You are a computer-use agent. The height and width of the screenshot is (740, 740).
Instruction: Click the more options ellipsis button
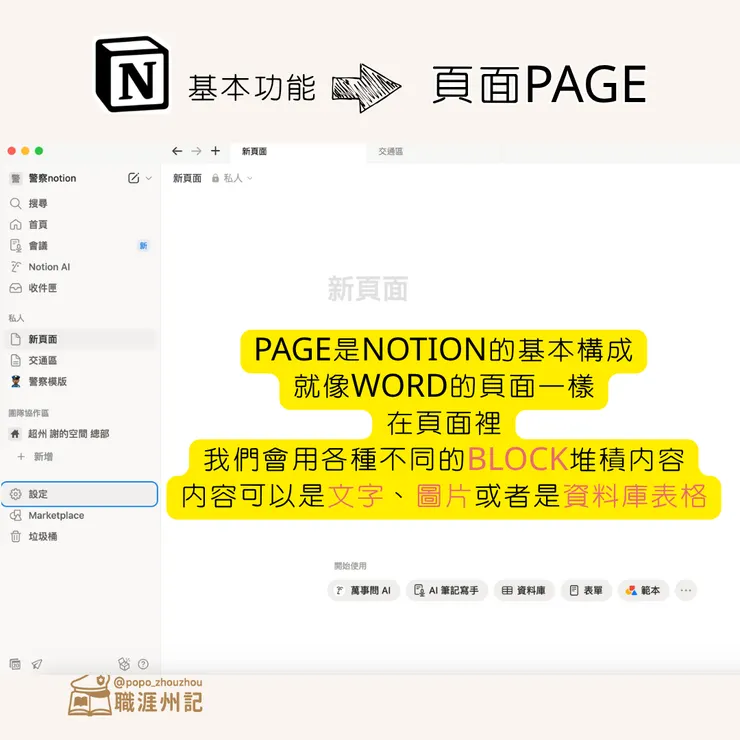click(x=686, y=590)
